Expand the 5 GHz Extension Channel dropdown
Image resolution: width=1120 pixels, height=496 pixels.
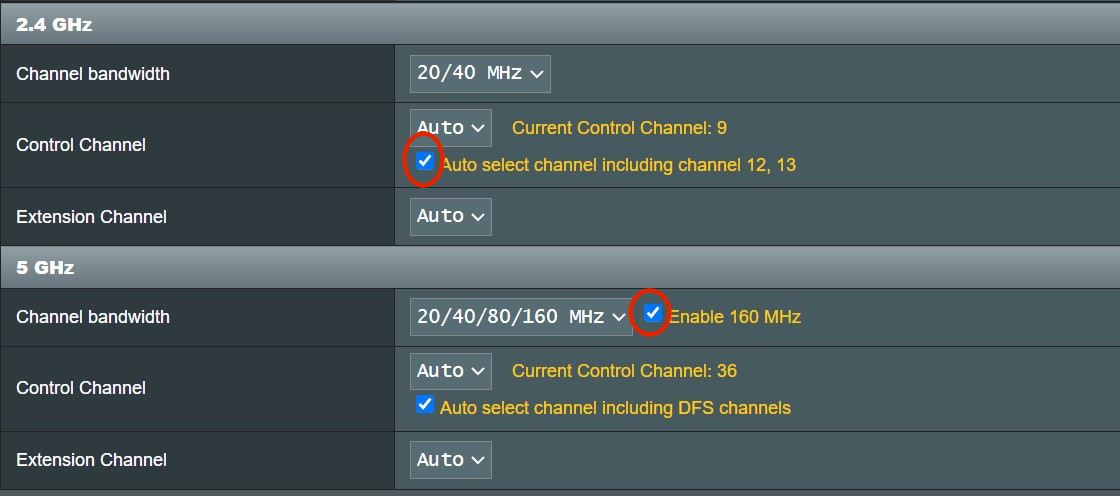pos(451,460)
